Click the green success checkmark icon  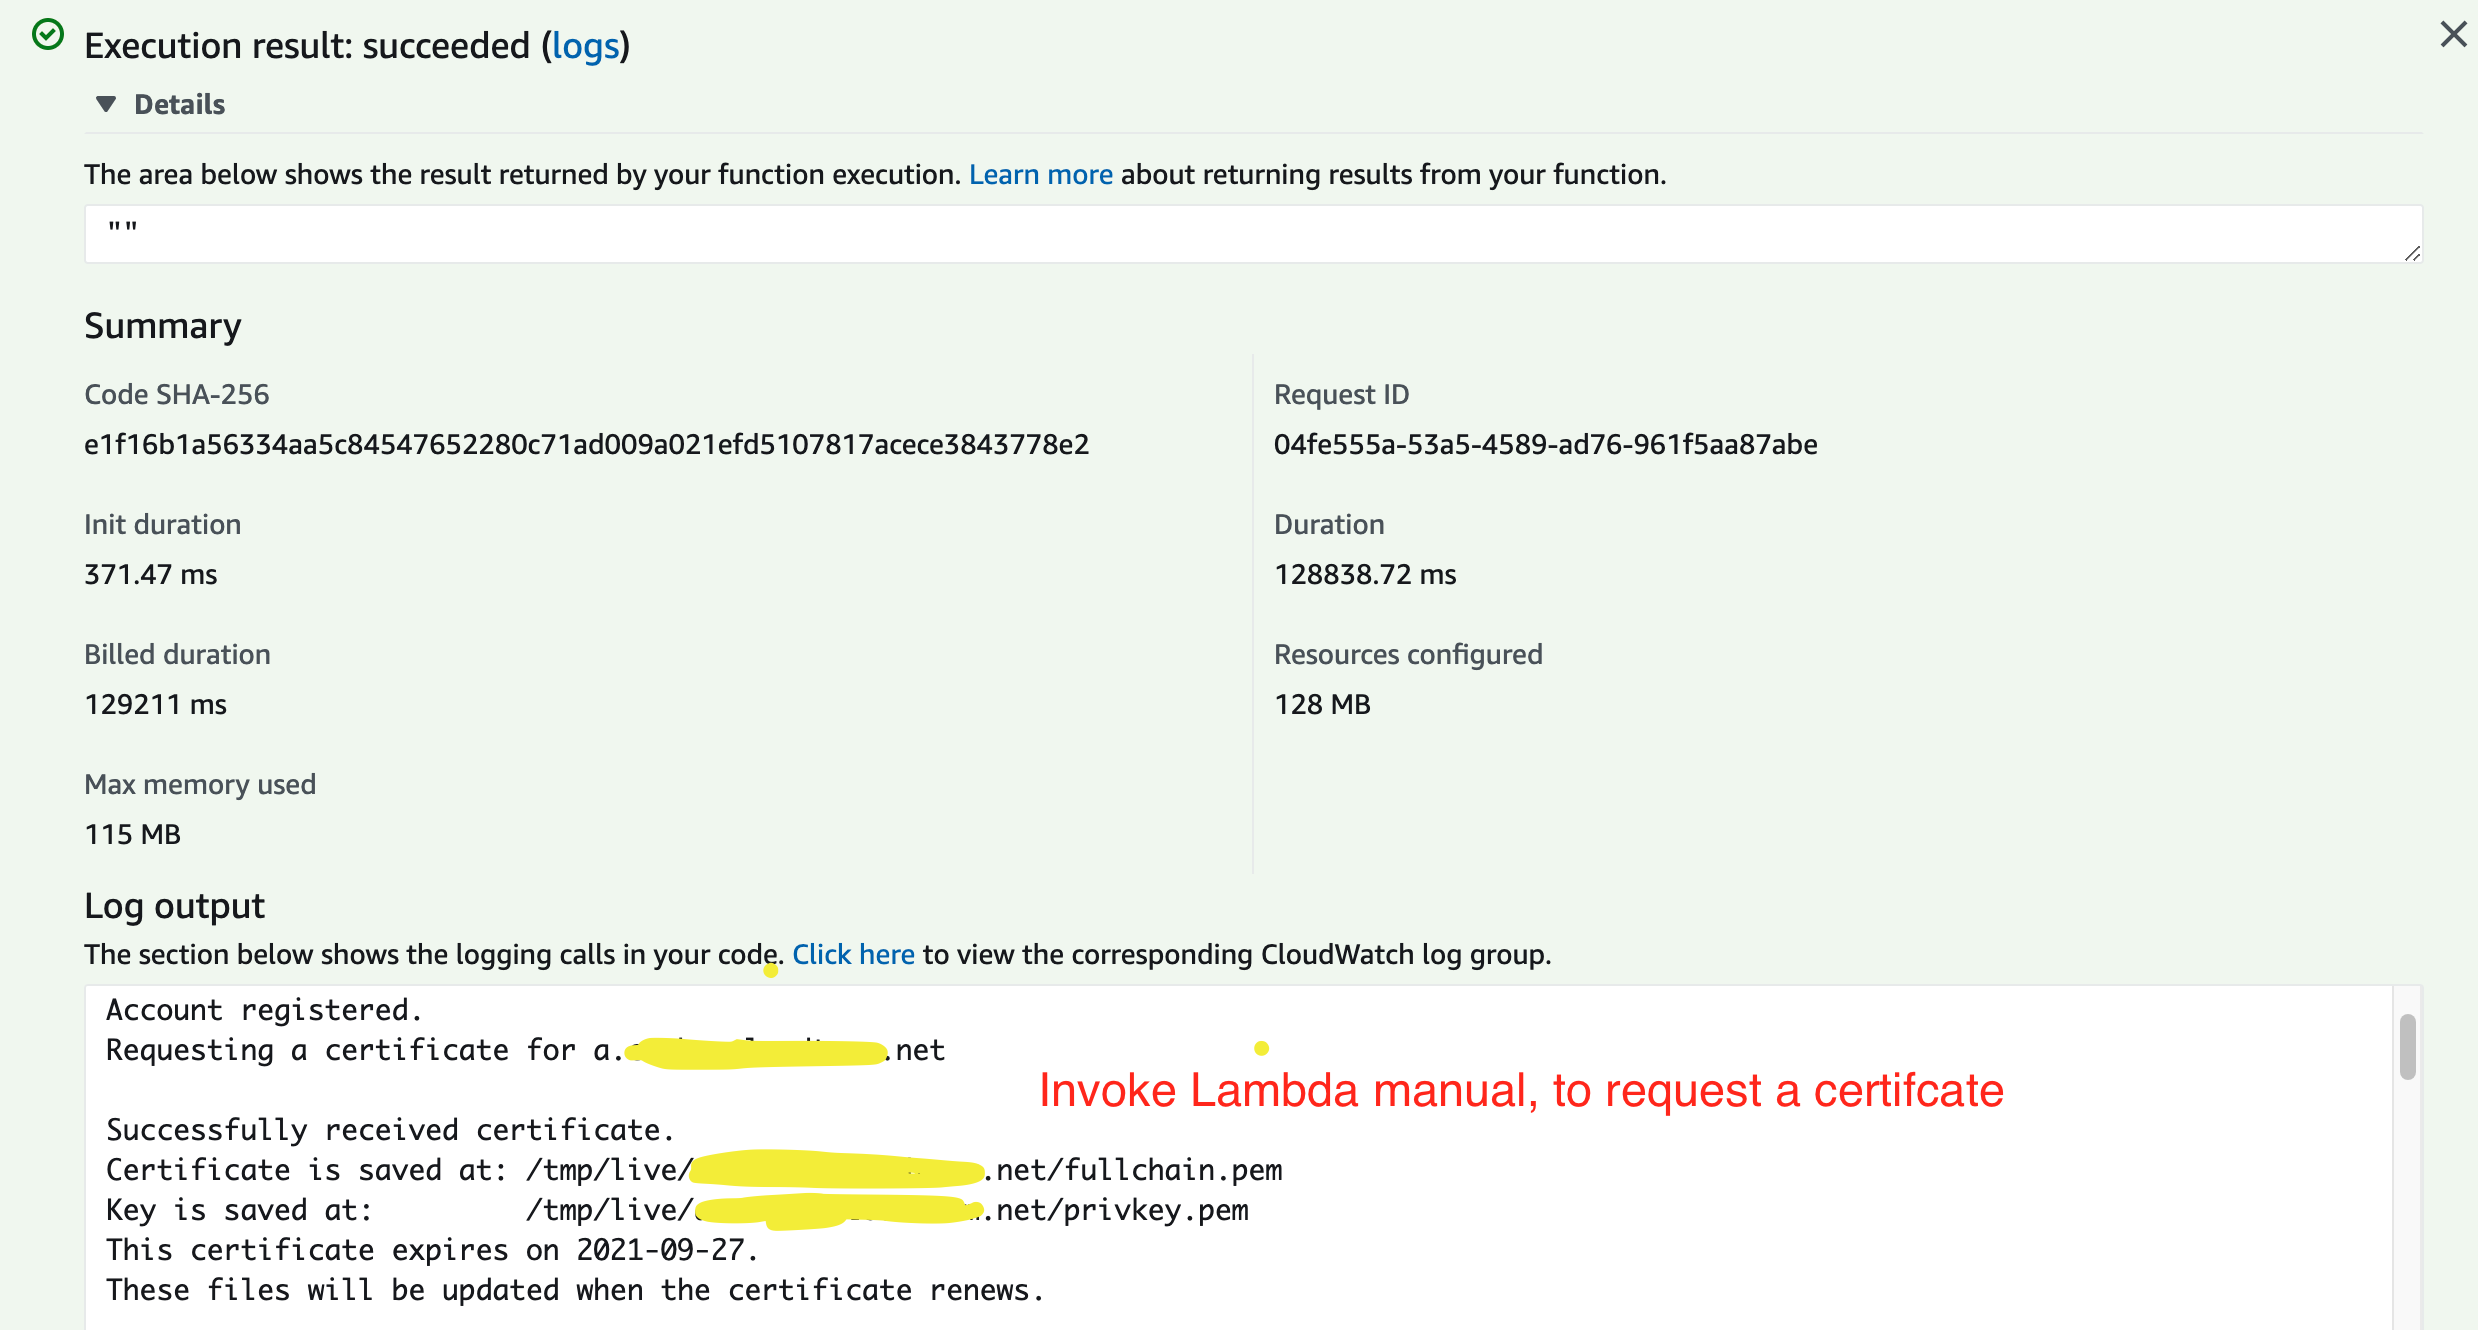pos(47,35)
